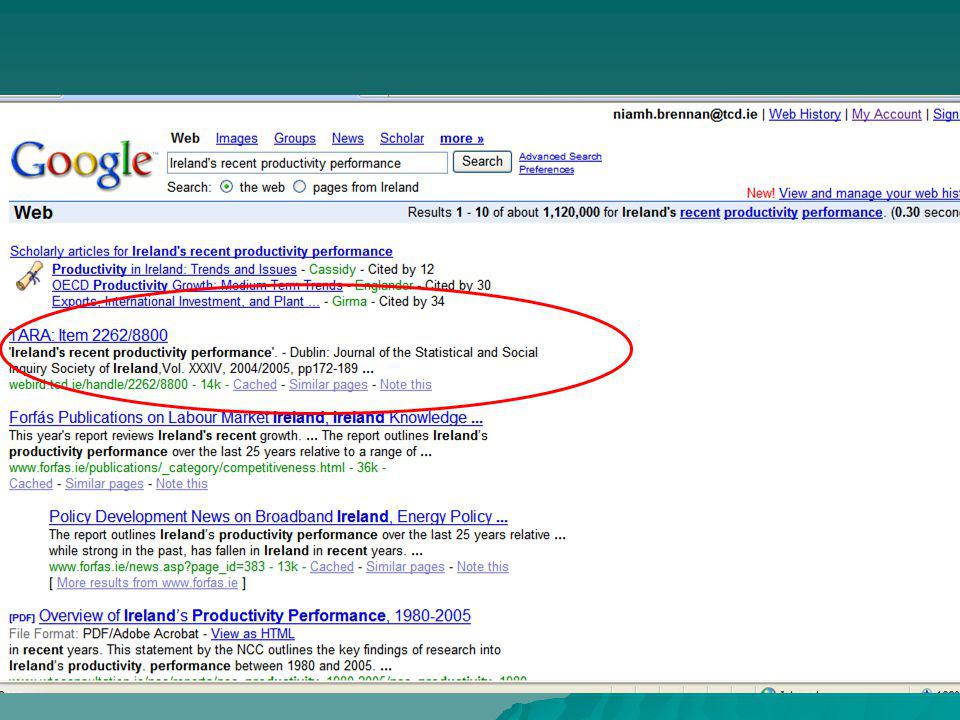Click Note this for TARA result
The width and height of the screenshot is (960, 720).
tap(405, 384)
